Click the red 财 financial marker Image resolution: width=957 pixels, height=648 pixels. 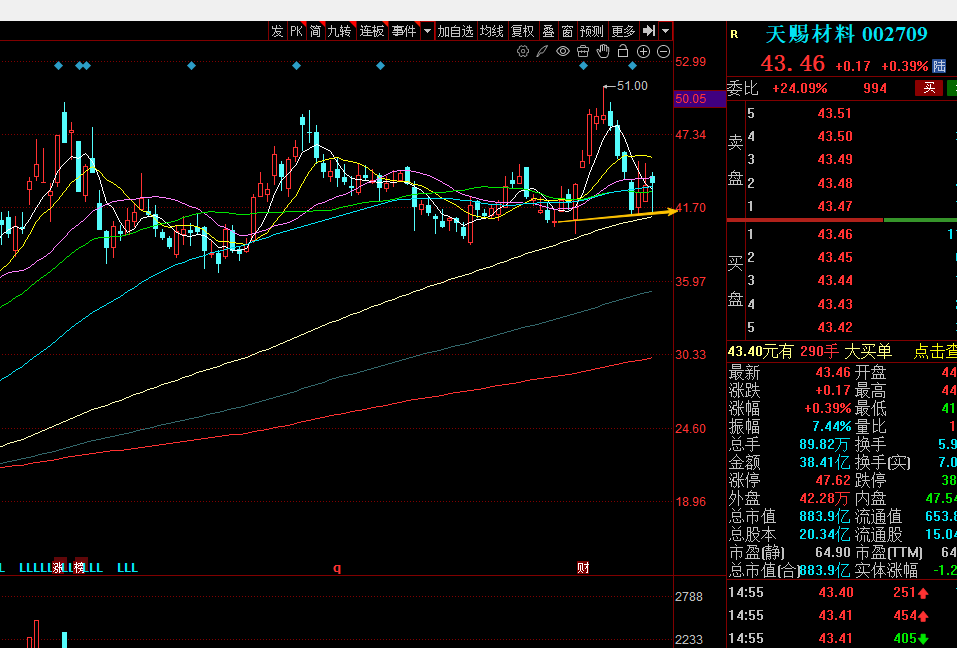coord(583,567)
